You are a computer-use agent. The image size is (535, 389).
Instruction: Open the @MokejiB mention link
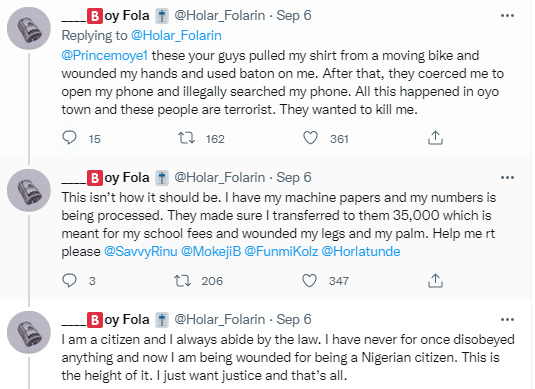[211, 251]
